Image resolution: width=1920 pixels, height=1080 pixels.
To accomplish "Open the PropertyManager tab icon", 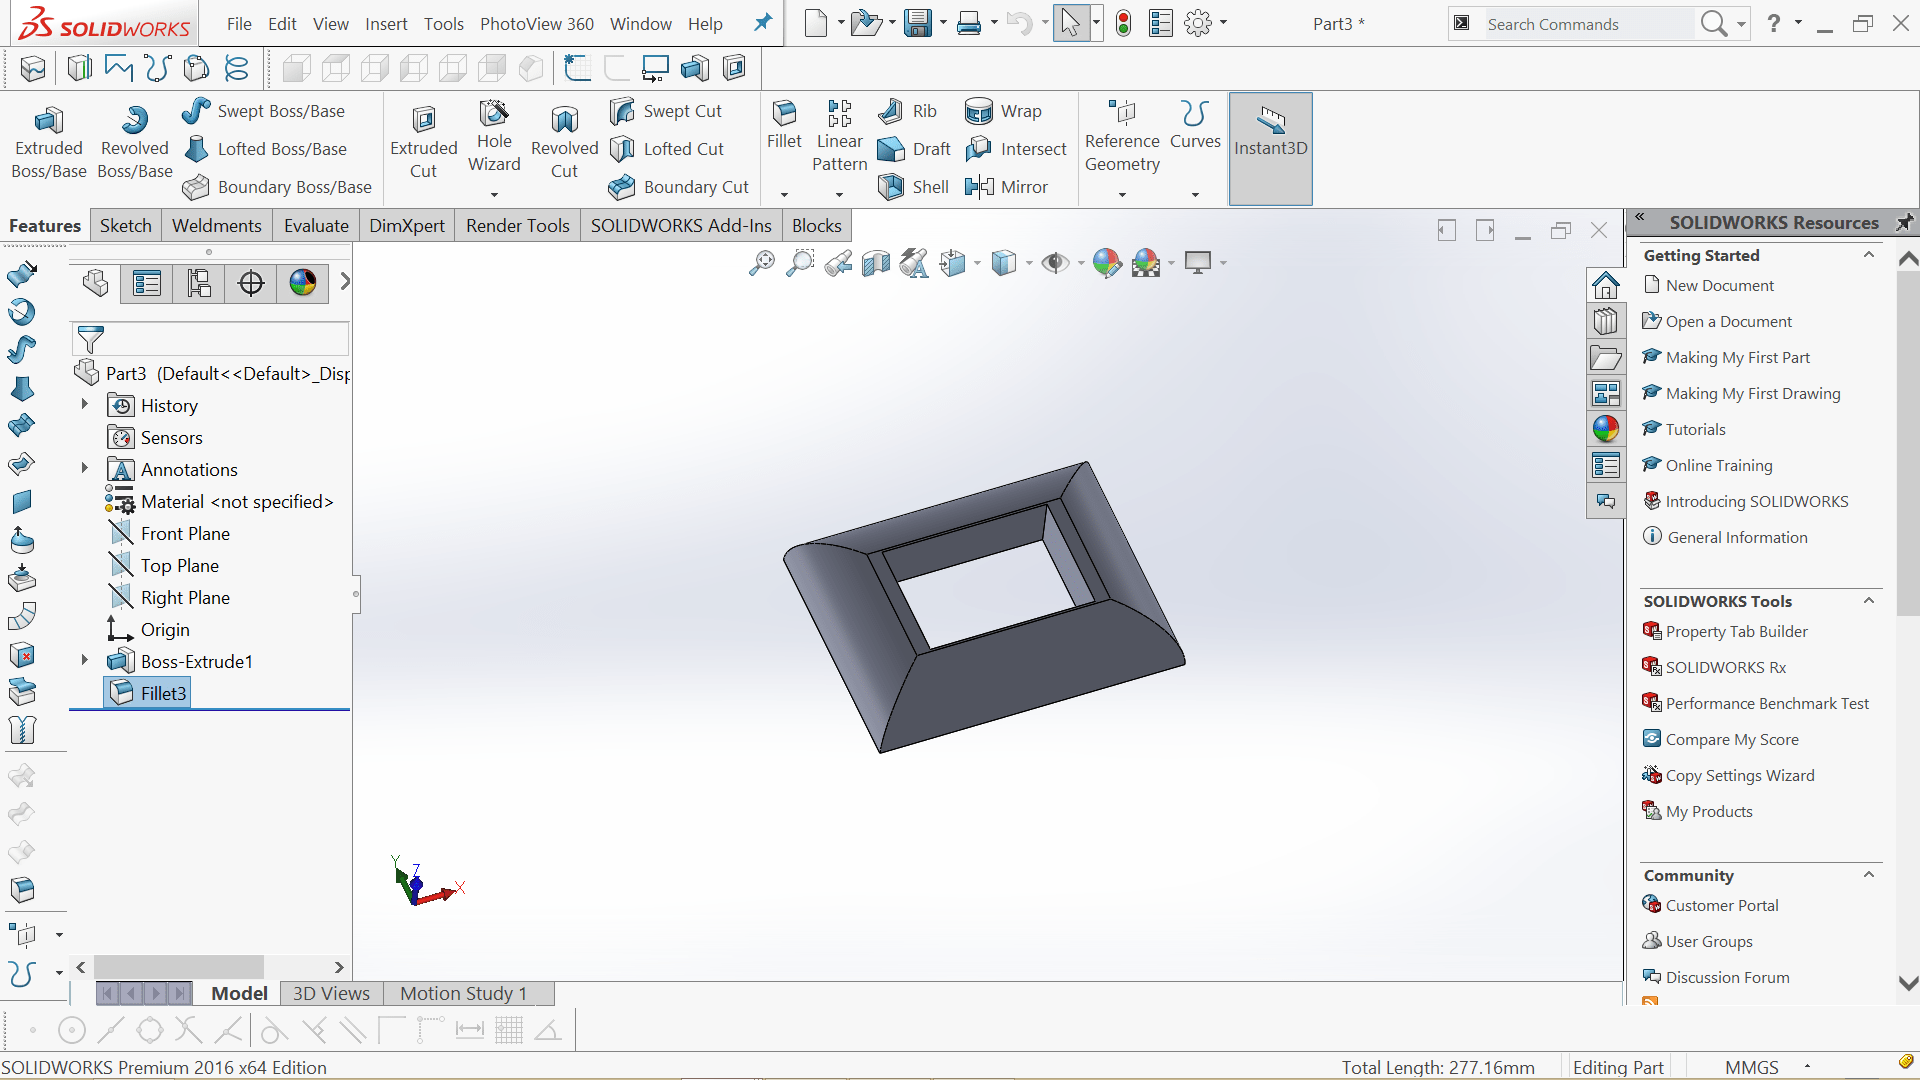I will (x=147, y=283).
